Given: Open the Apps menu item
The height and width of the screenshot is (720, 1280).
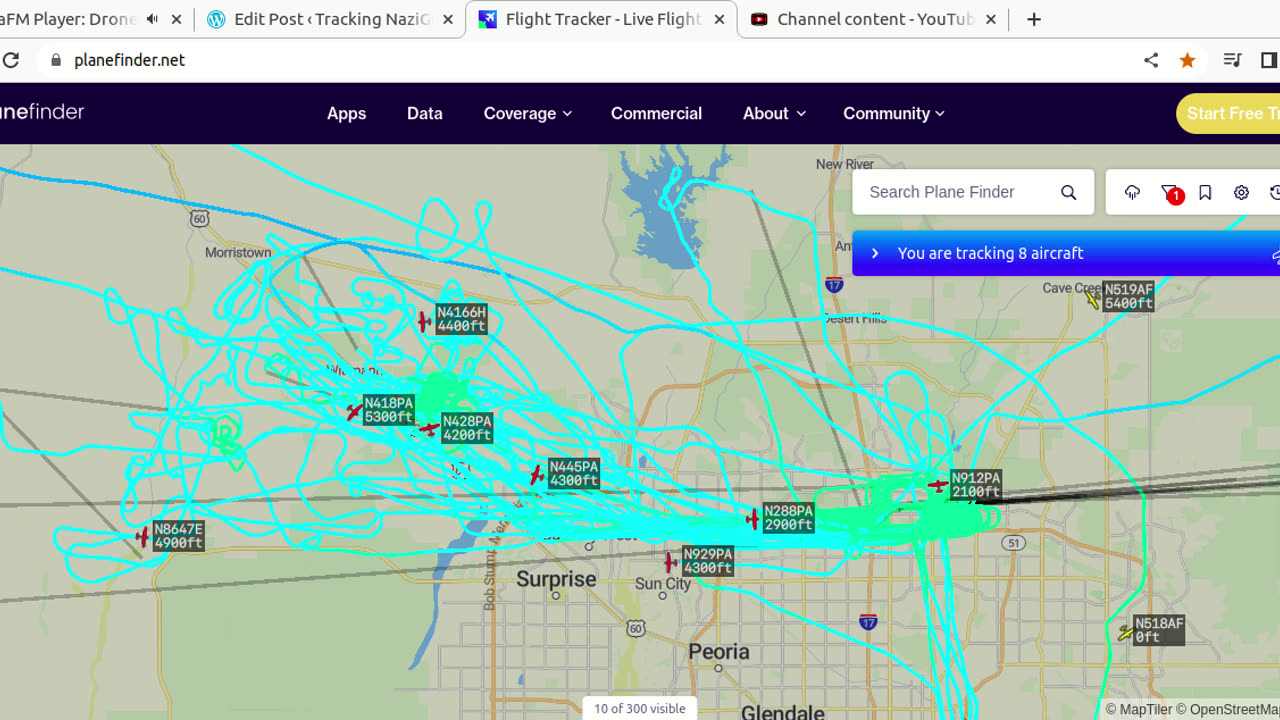Looking at the screenshot, I should click(x=346, y=113).
